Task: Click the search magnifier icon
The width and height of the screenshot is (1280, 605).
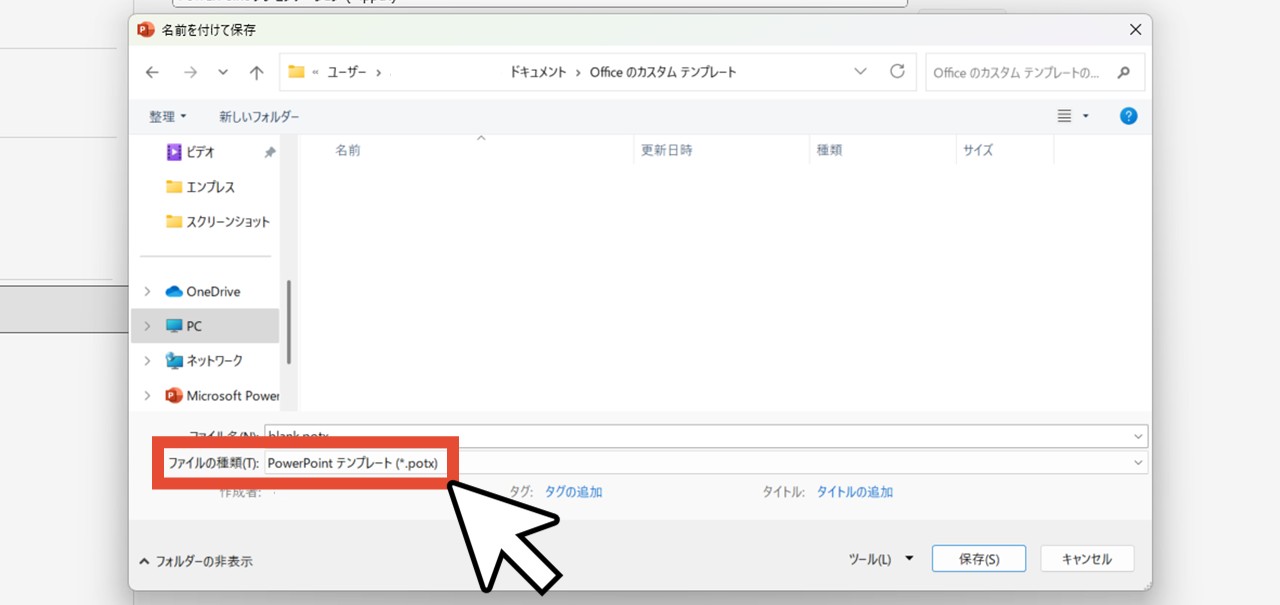Action: pyautogui.click(x=1124, y=72)
